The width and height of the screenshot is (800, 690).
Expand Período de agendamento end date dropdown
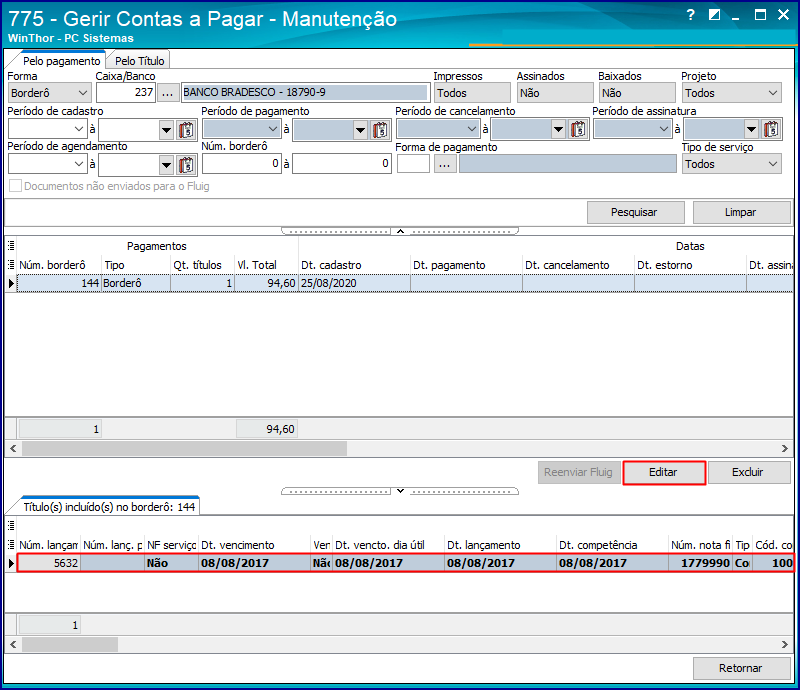tap(166, 165)
